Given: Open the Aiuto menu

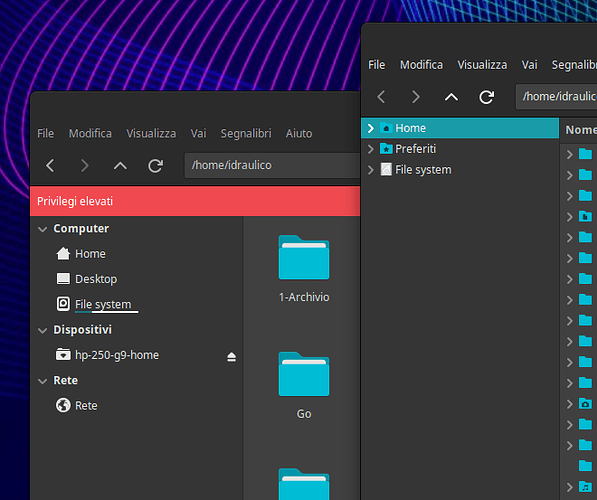Looking at the screenshot, I should pos(299,134).
